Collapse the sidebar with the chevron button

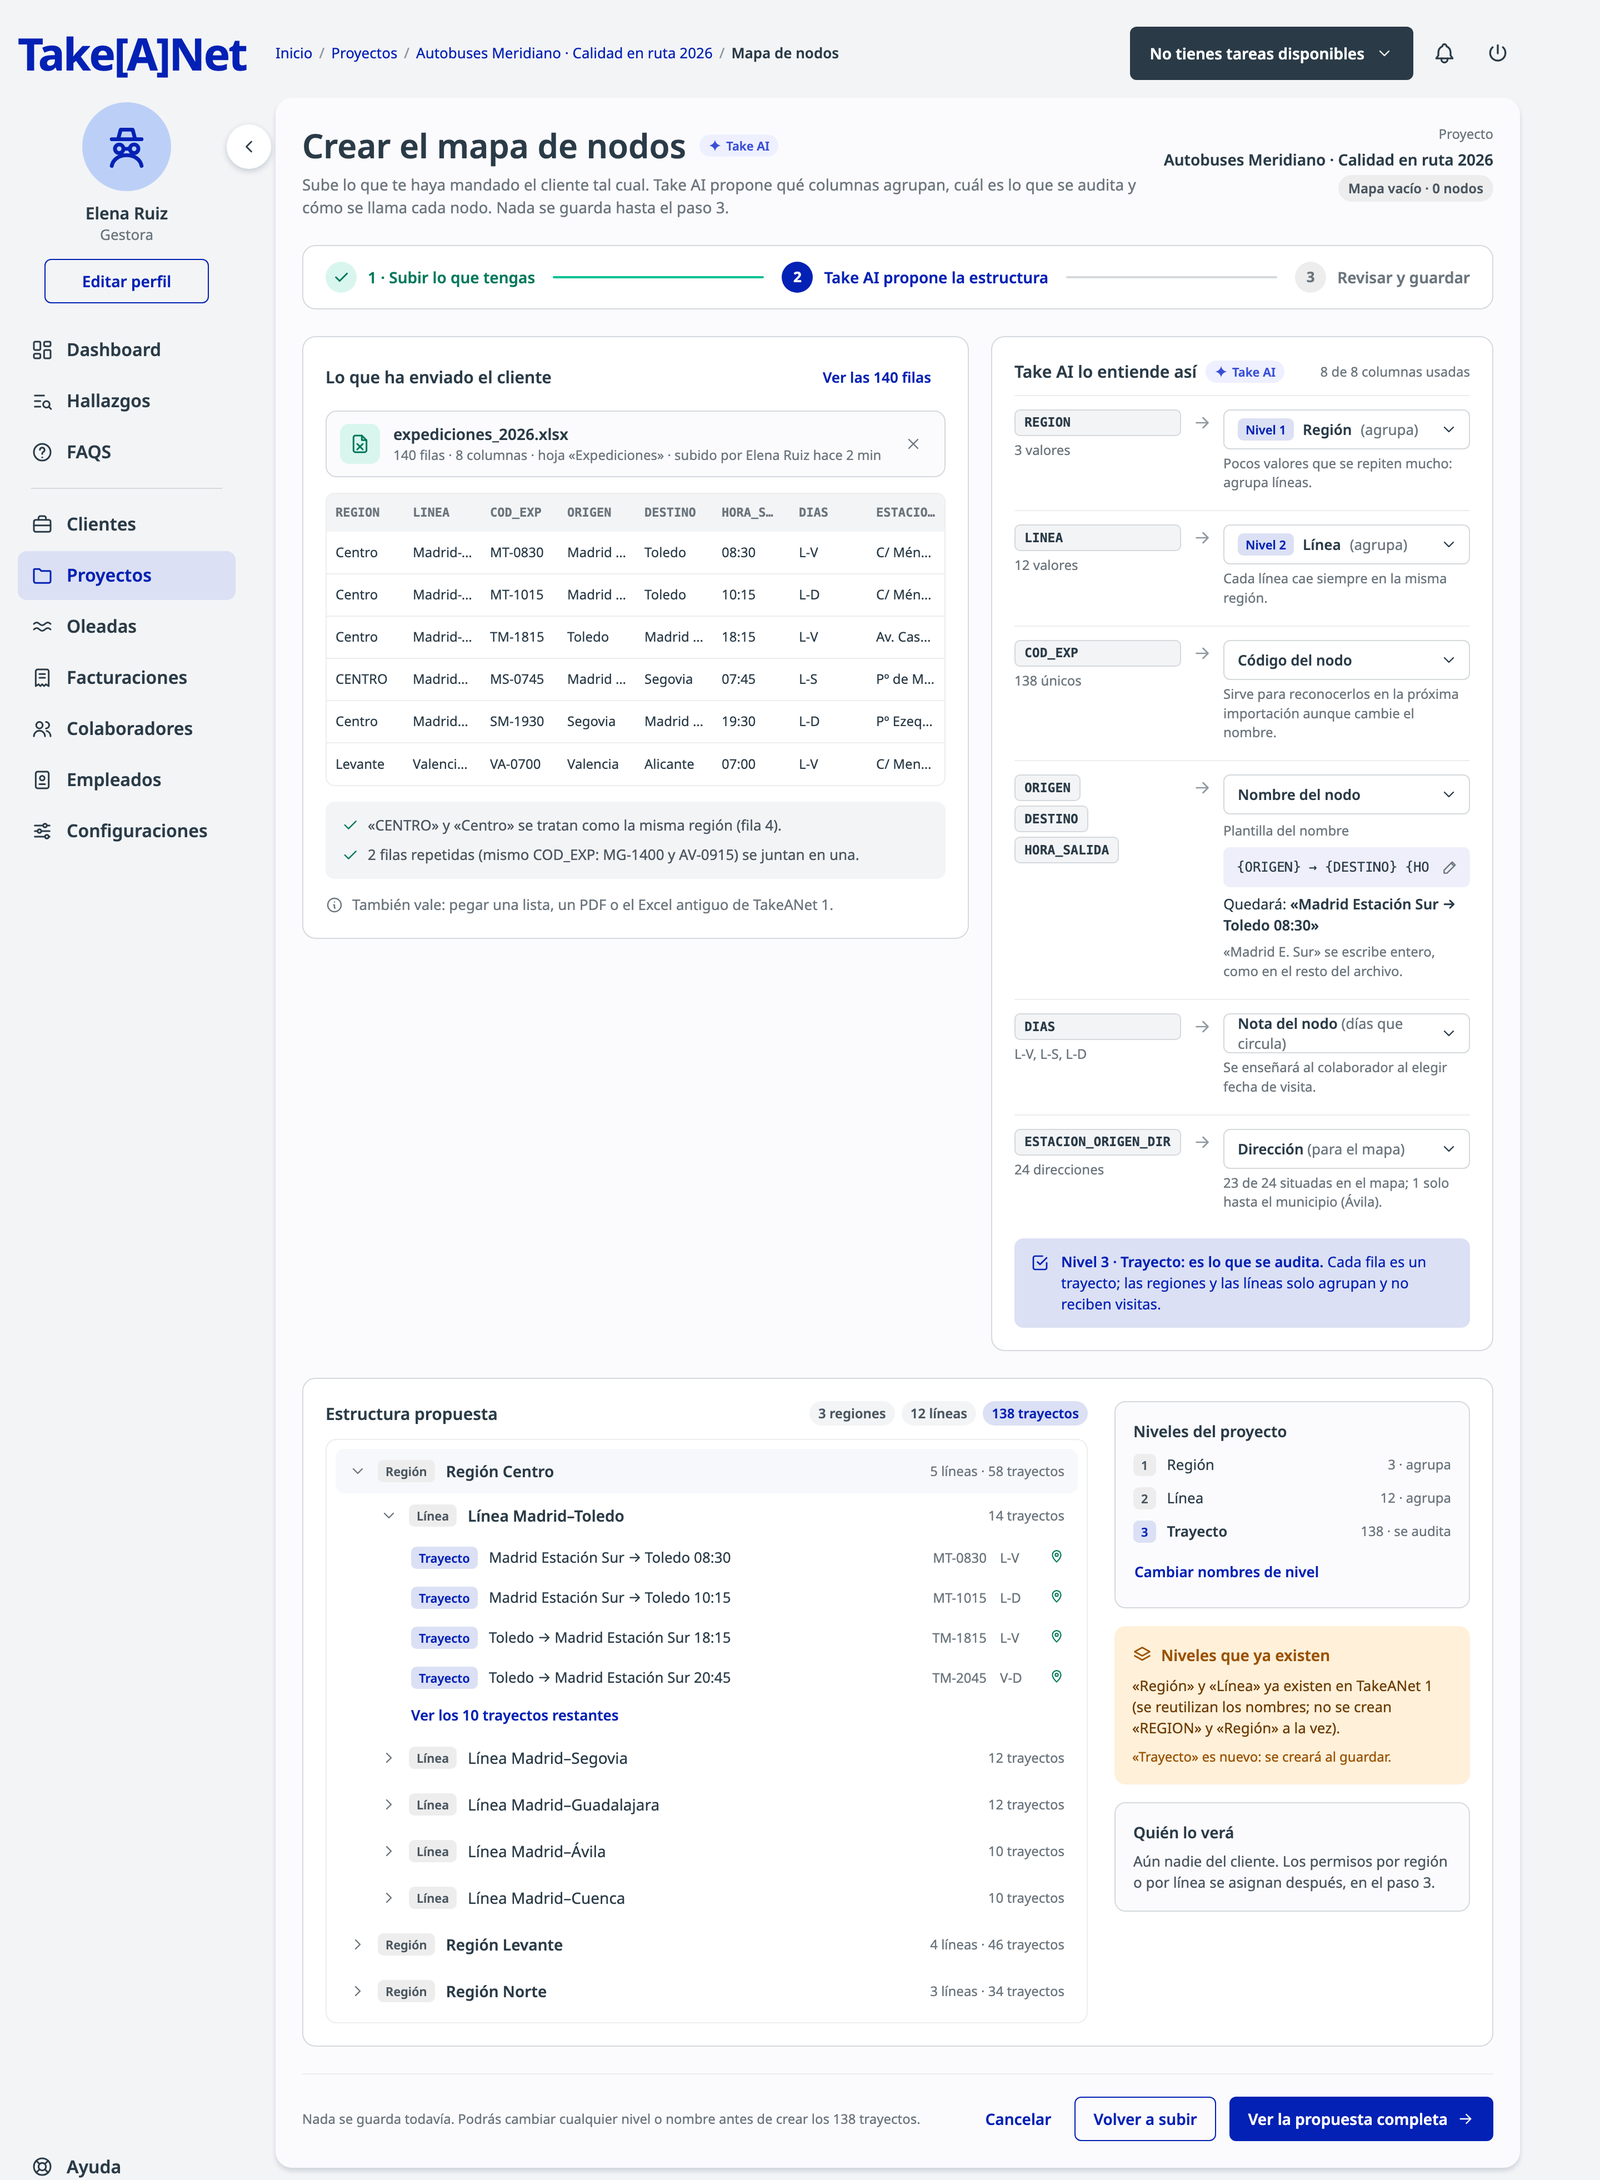tap(249, 147)
